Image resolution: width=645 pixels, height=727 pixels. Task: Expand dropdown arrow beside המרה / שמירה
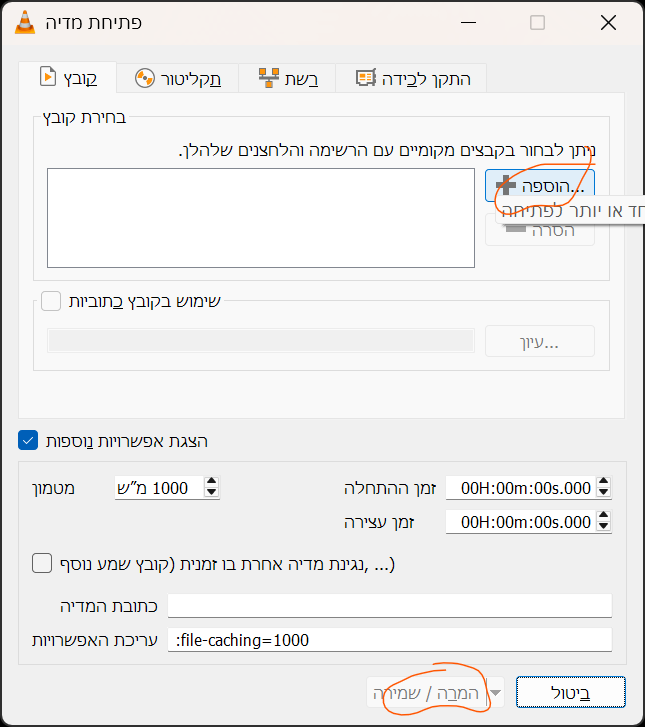pyautogui.click(x=496, y=693)
